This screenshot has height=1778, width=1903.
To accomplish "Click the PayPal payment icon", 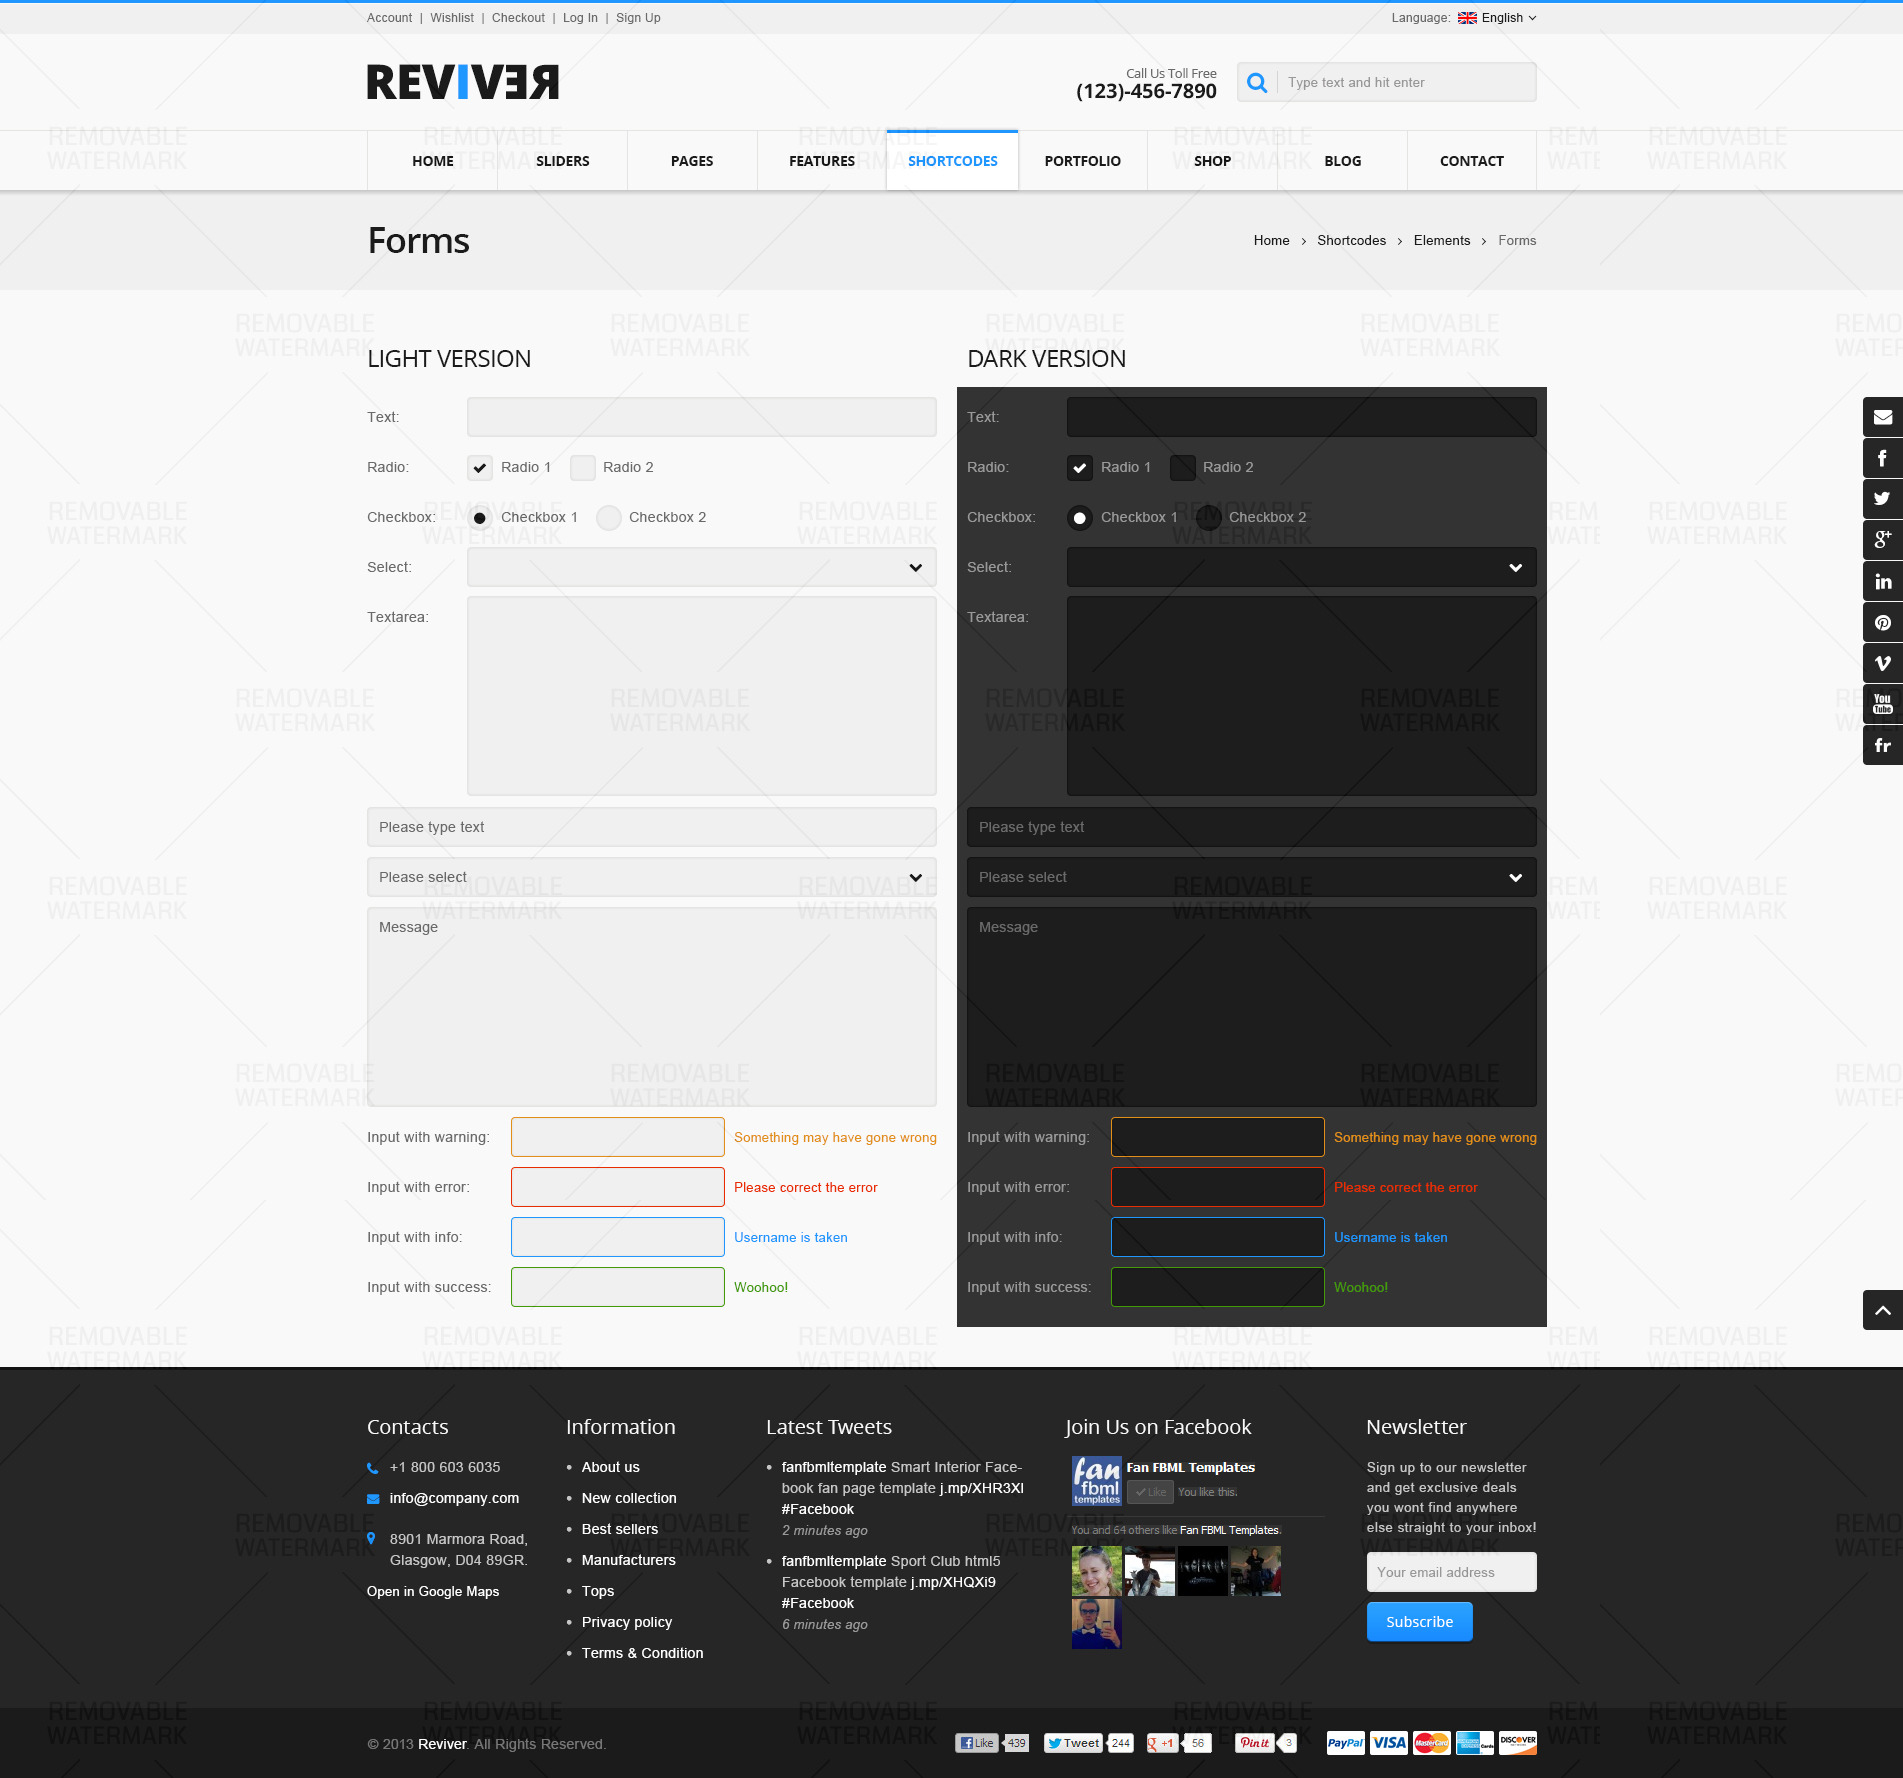I will click(1345, 1743).
